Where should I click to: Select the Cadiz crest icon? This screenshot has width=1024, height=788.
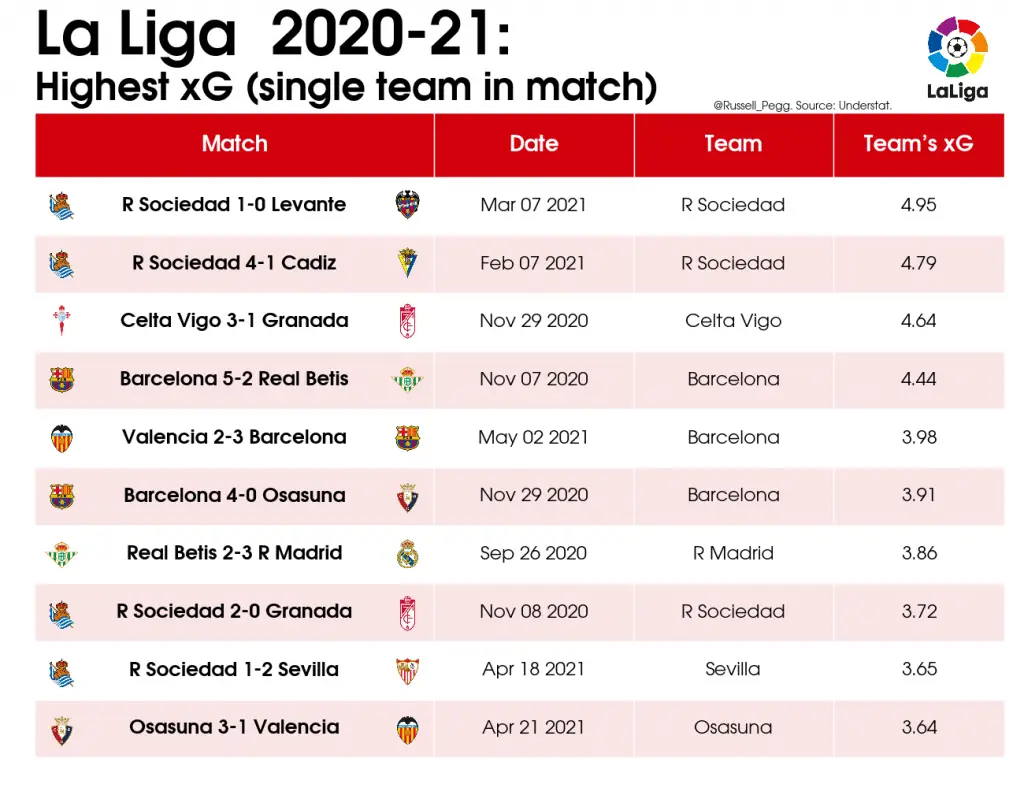408,262
